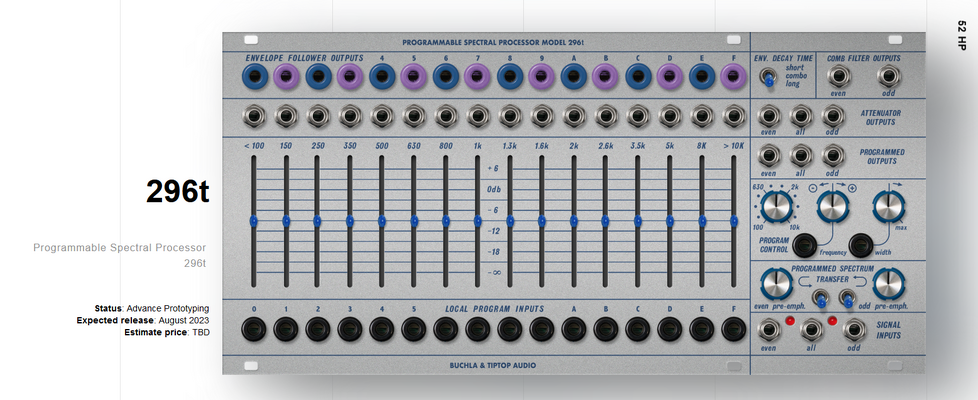
Task: Click the >10K band slider handle
Action: point(734,221)
